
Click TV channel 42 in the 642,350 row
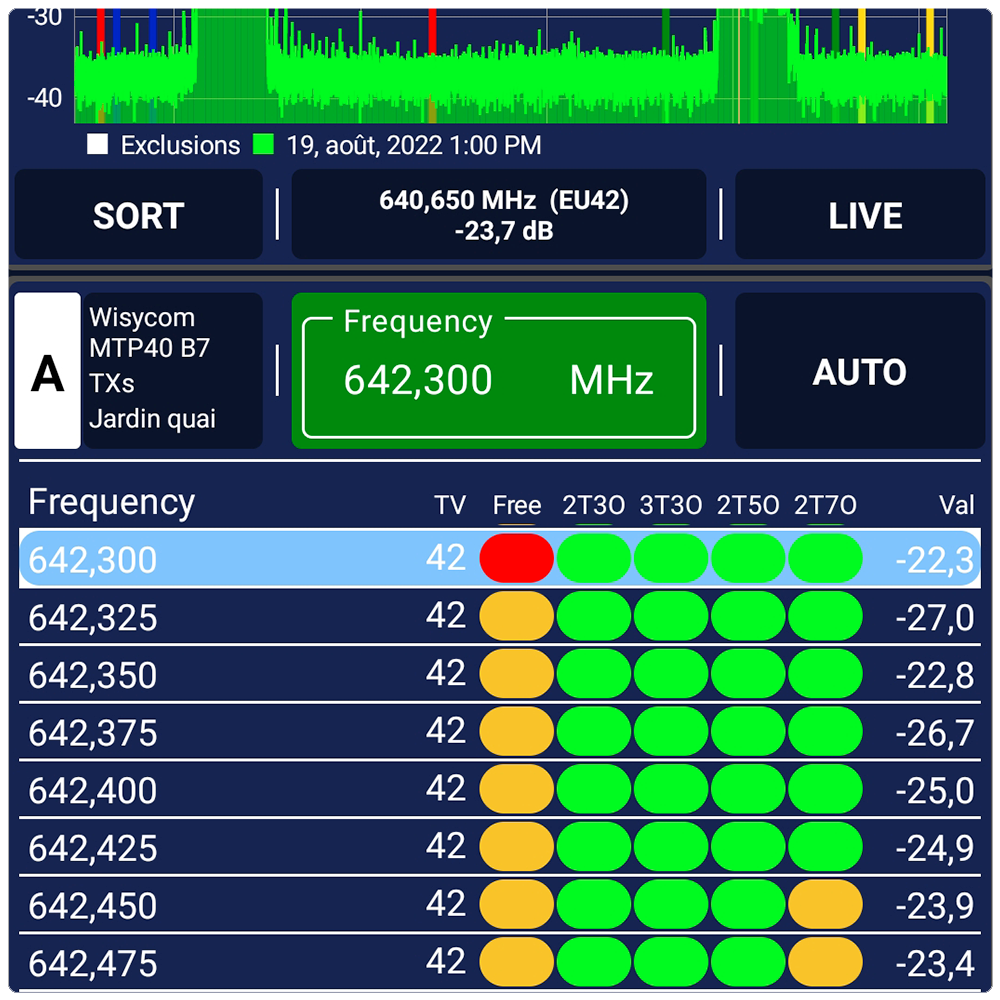click(x=446, y=673)
